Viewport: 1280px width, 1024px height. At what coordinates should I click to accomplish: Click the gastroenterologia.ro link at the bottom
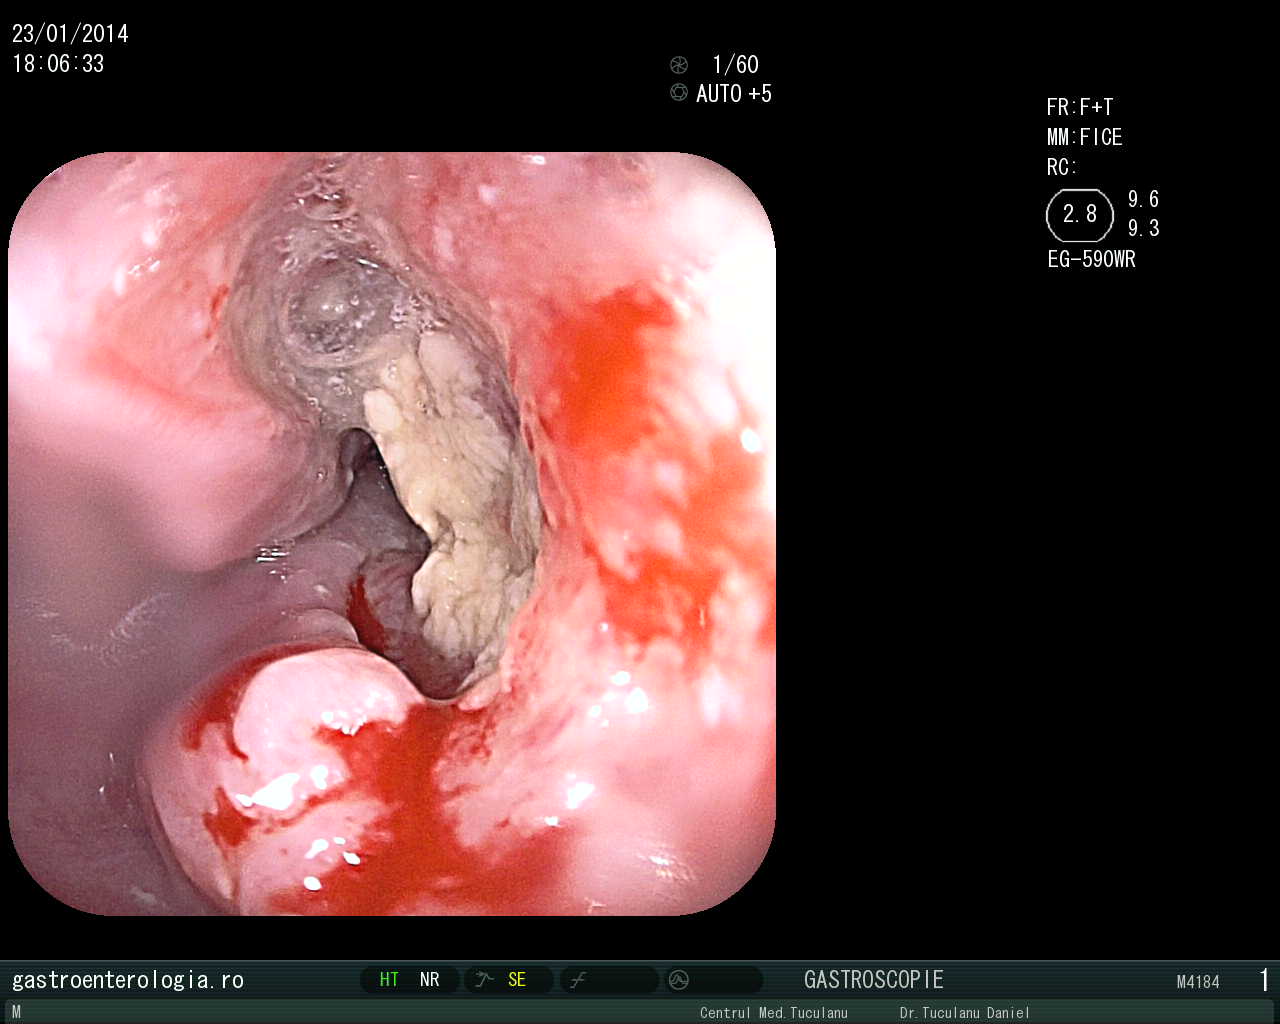point(128,980)
